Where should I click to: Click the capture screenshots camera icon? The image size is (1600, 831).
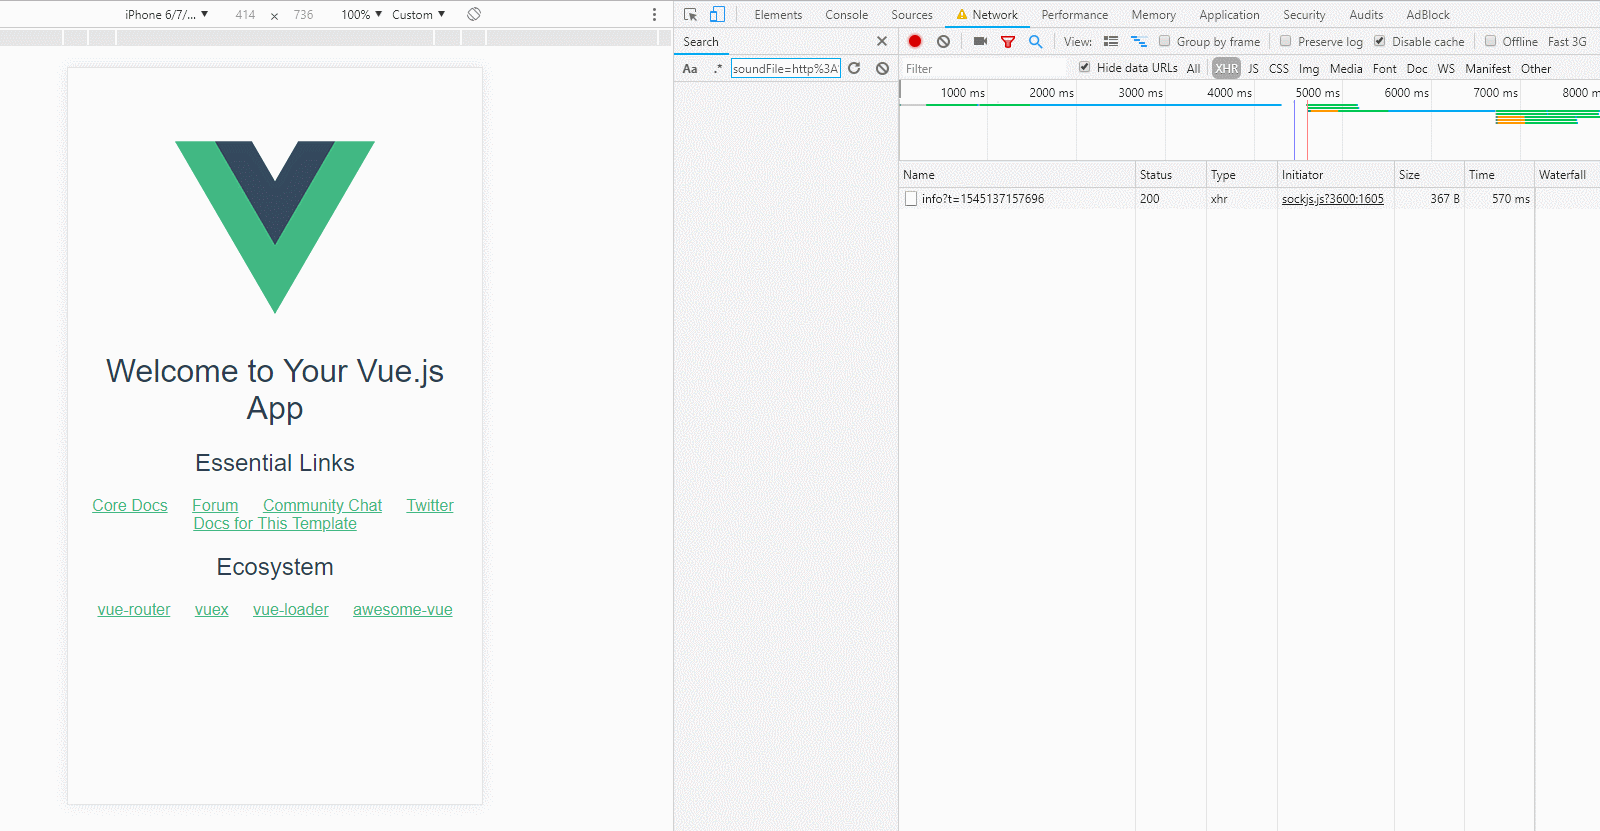(x=980, y=42)
